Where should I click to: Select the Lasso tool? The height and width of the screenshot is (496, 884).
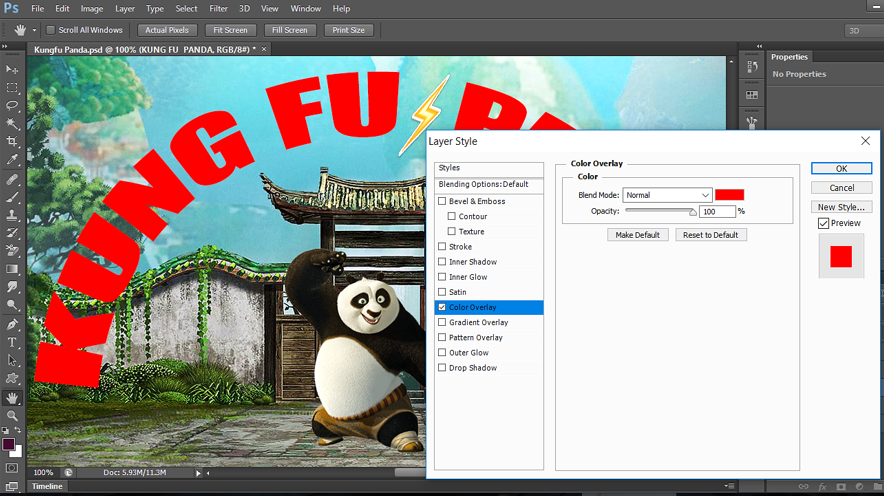[x=12, y=106]
